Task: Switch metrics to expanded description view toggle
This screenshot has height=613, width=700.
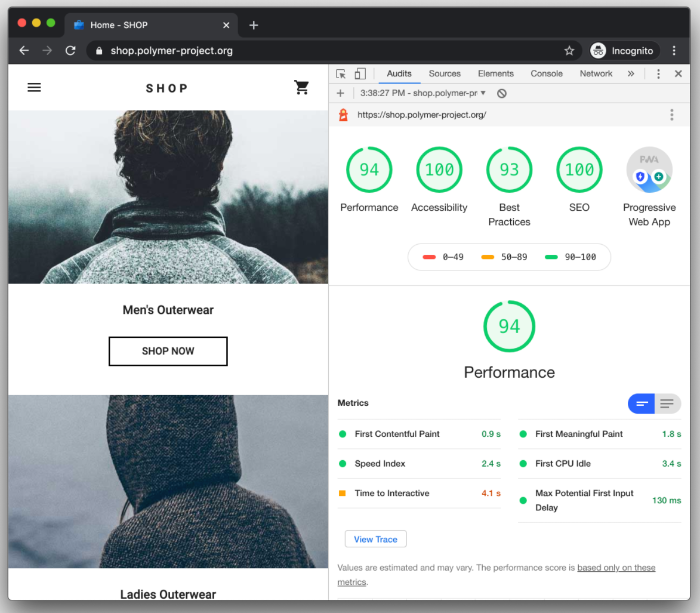Action: [x=667, y=404]
